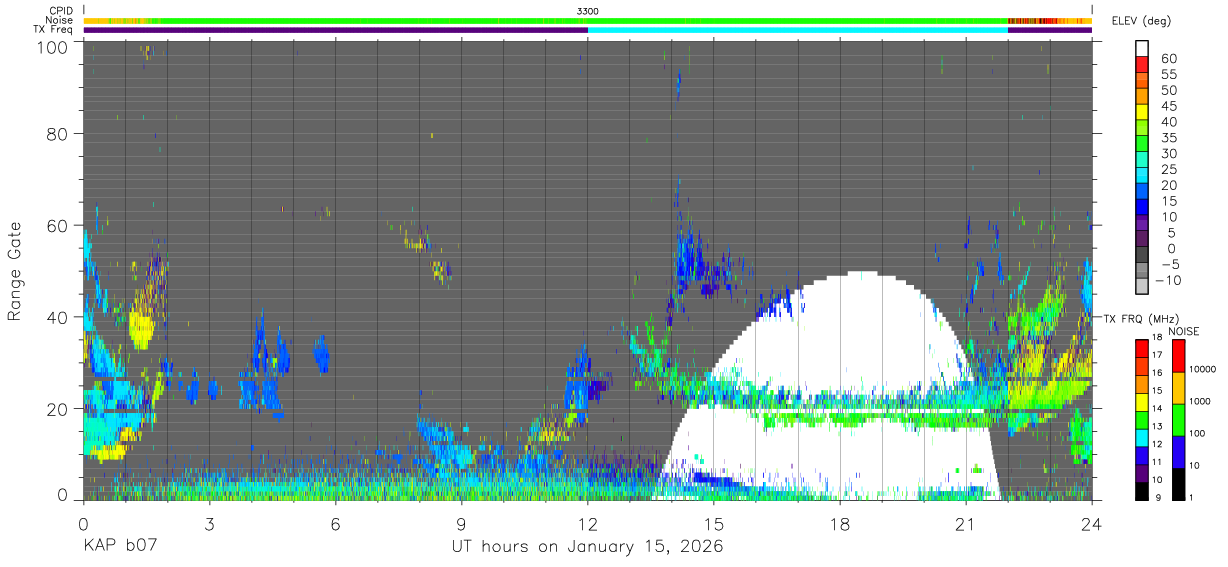Click the ELEV colorbar value '35'
1228x567 pixels.
1168,138
